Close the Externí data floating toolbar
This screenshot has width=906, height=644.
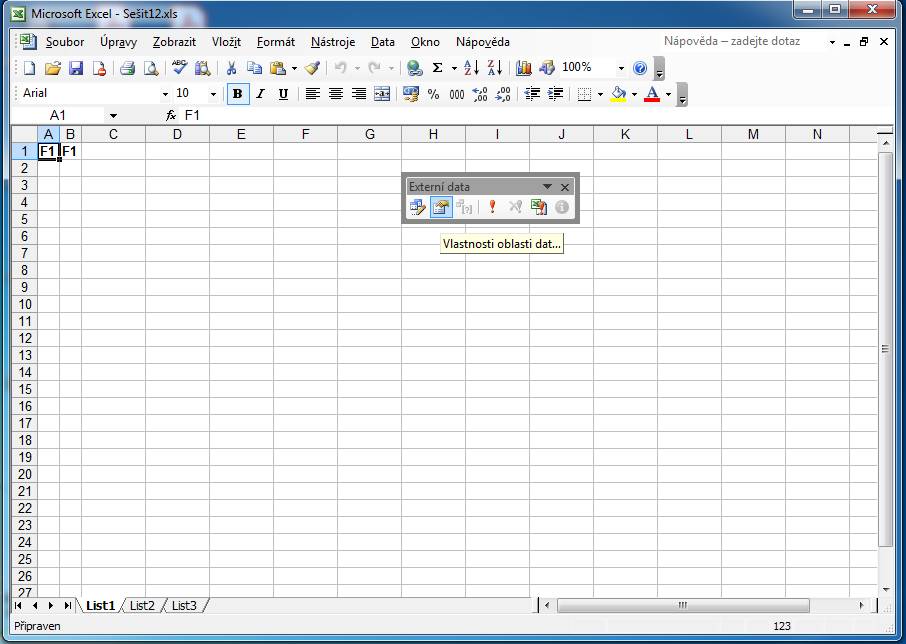click(565, 187)
